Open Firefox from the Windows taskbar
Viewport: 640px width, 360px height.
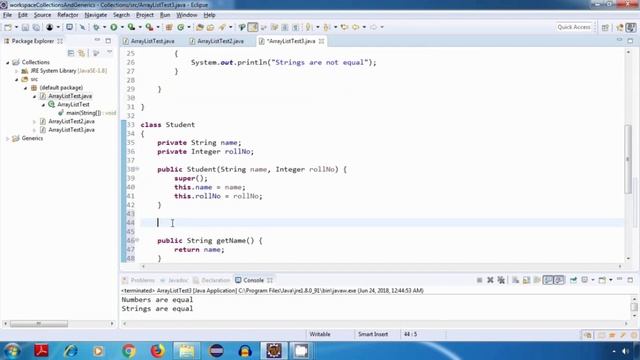(158, 351)
